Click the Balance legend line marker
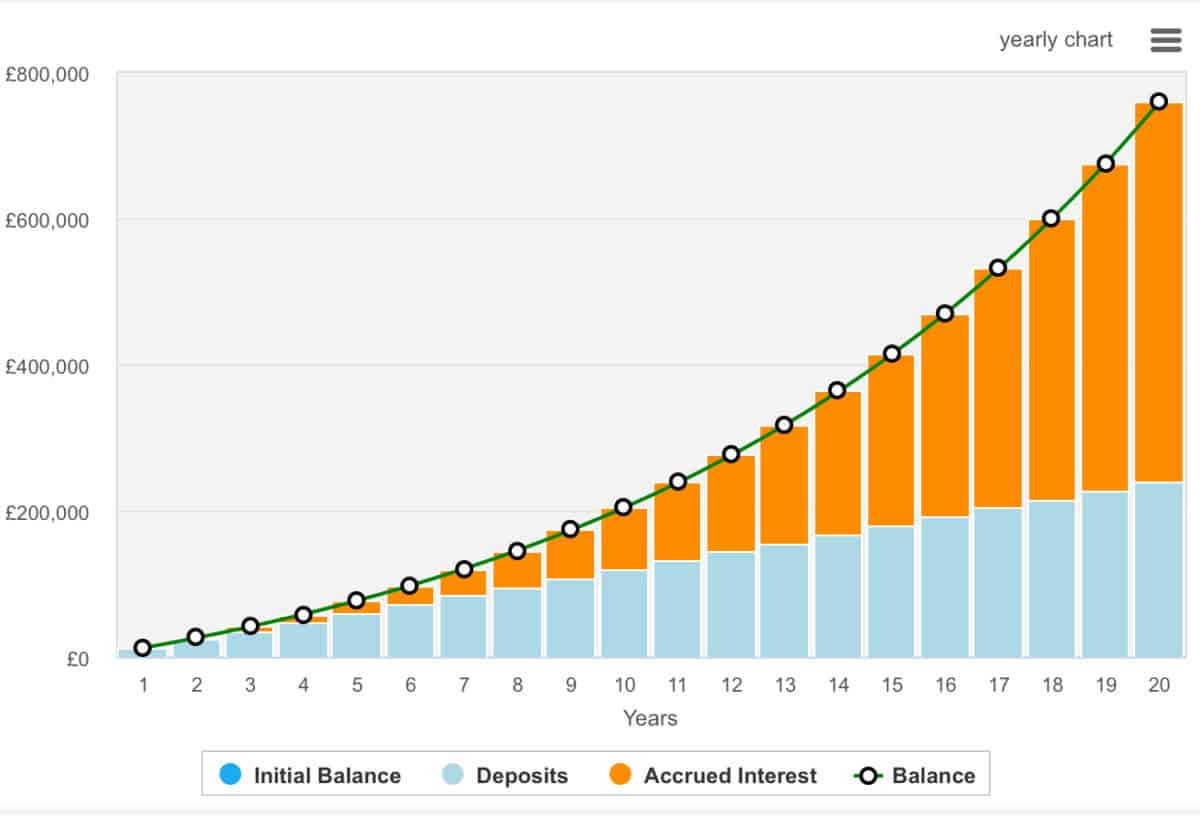Image resolution: width=1200 pixels, height=816 pixels. click(x=868, y=775)
